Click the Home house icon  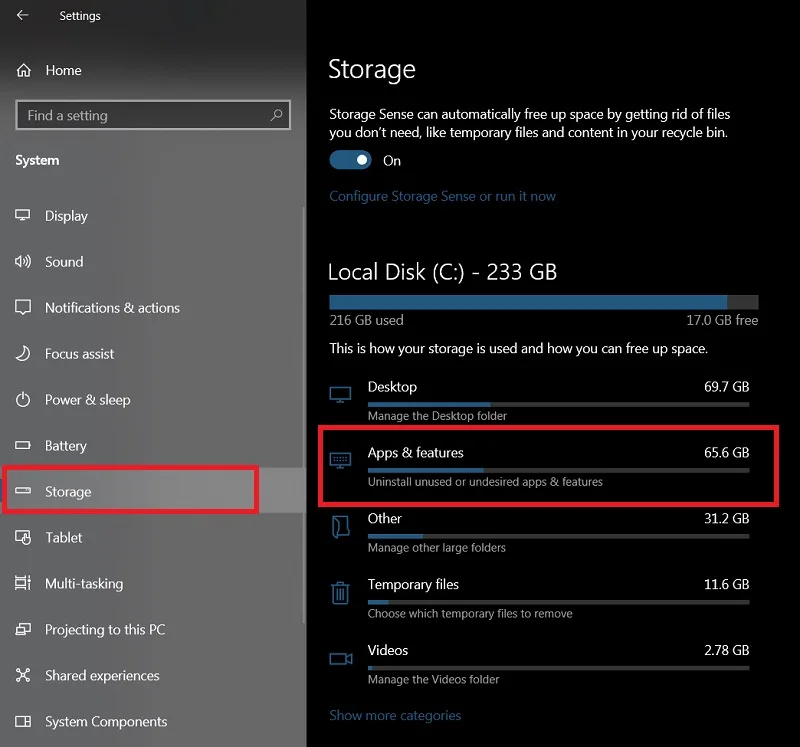tap(23, 70)
